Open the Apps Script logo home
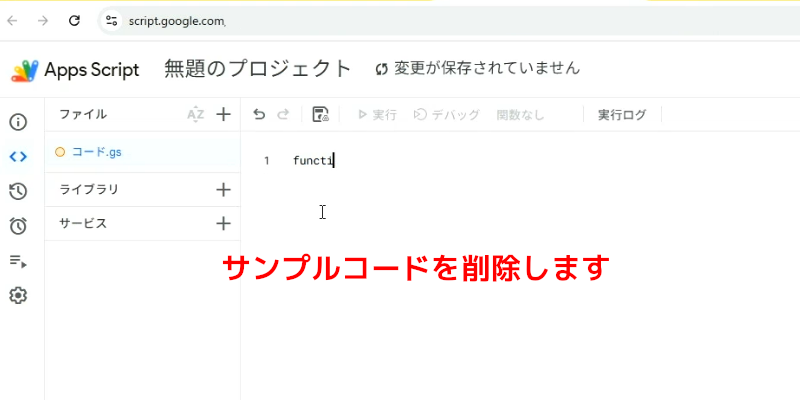Screen dimensions: 800x400 click(24, 70)
